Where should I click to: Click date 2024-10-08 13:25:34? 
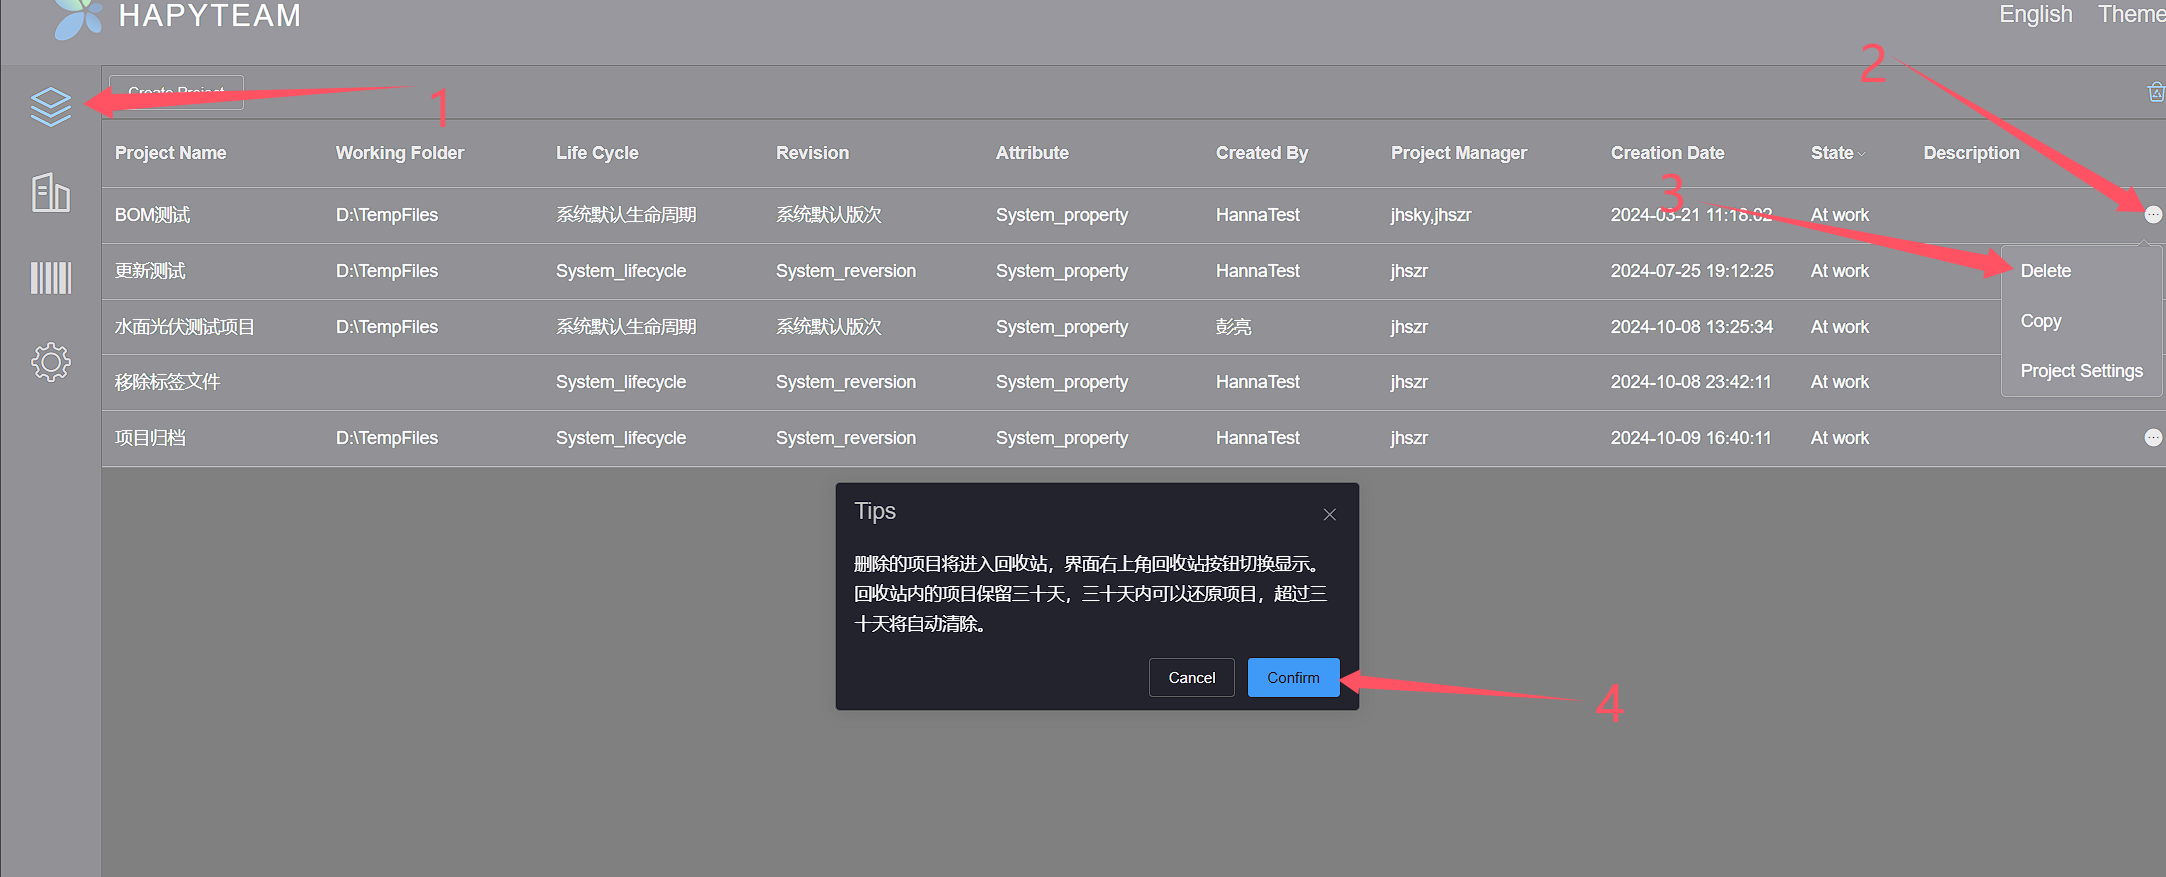[1692, 327]
